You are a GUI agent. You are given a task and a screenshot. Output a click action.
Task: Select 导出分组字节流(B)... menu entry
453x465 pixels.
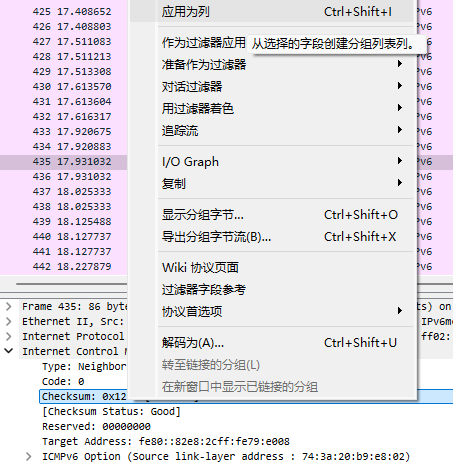[x=271, y=237]
